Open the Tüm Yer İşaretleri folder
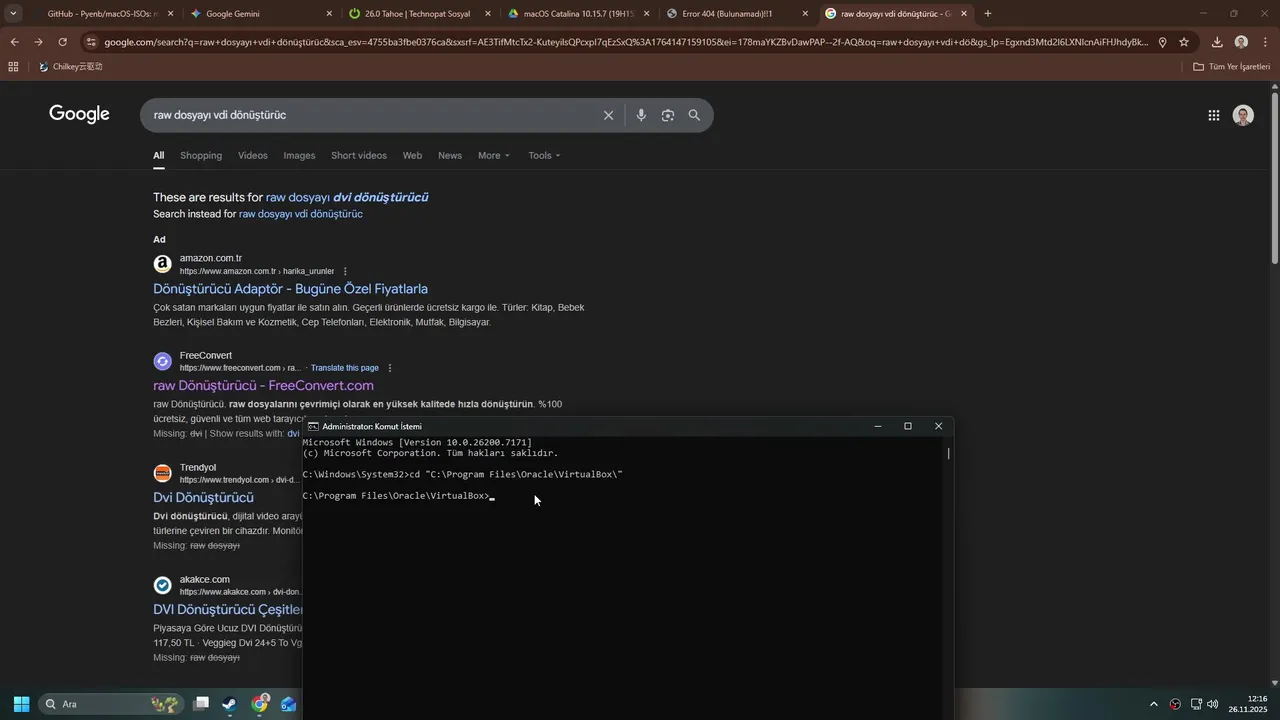The image size is (1280, 720). point(1231,67)
